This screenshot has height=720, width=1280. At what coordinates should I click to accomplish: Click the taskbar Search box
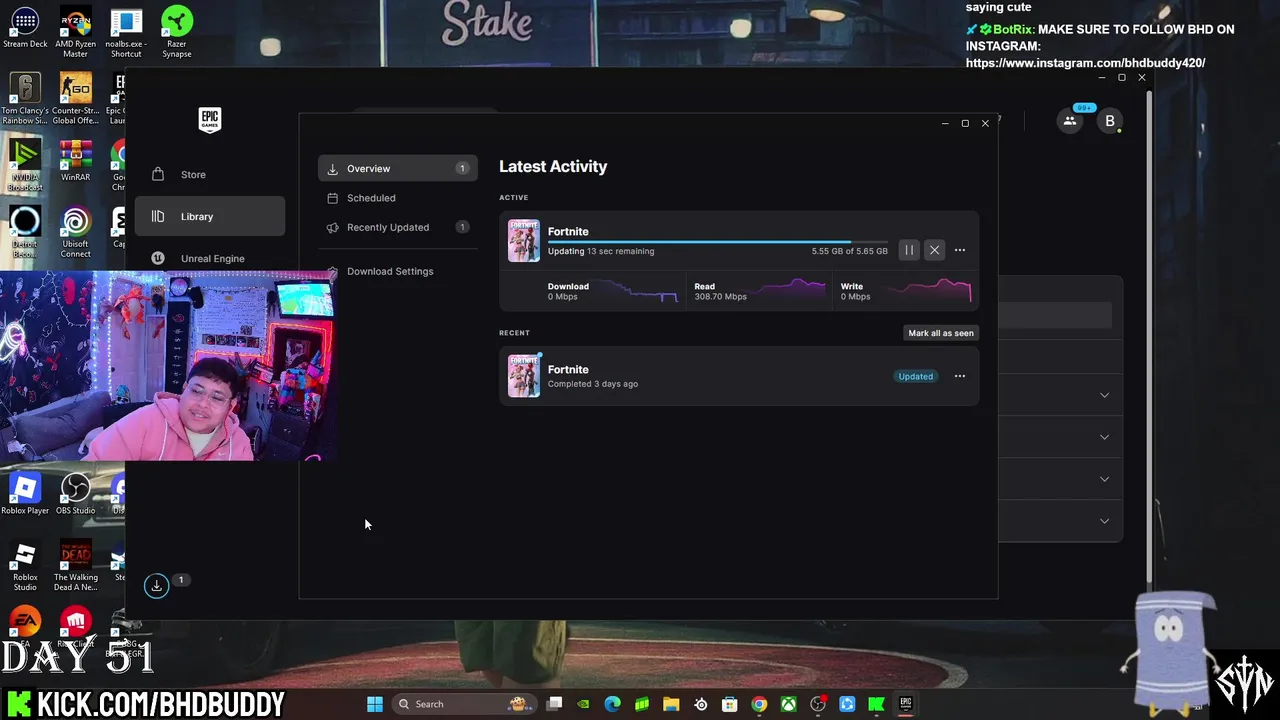point(465,704)
